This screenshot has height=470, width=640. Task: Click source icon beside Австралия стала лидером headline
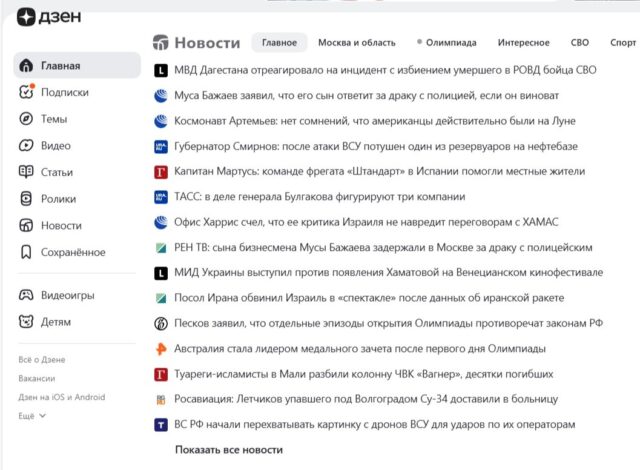click(x=161, y=349)
